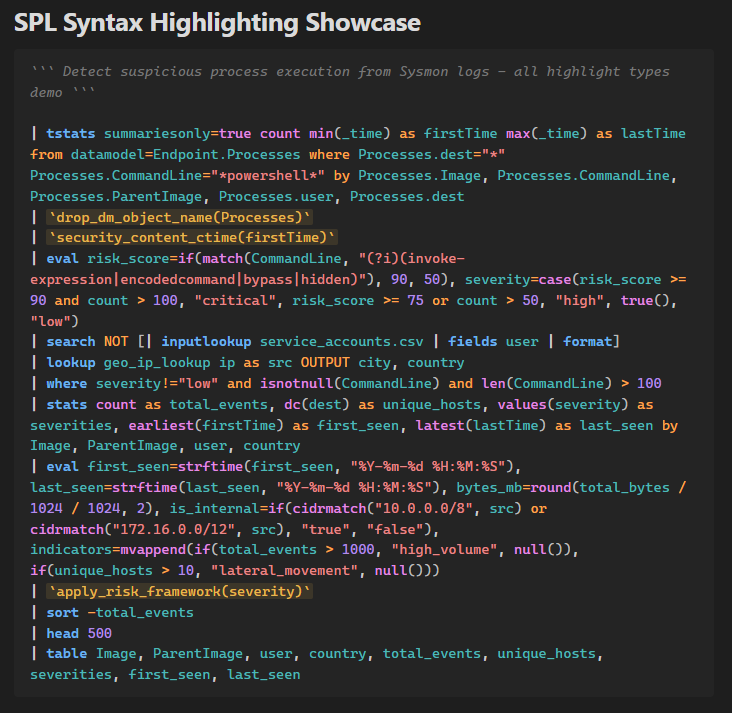
Task: Click the heading "SPL Syntax Highlighting Showcase"
Action: coord(217,22)
